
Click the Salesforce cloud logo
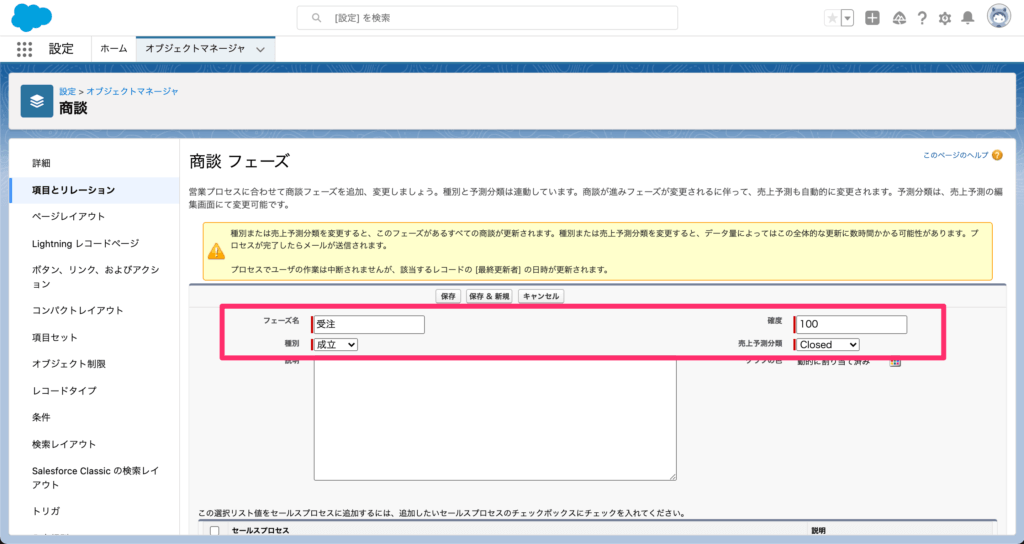click(x=31, y=17)
